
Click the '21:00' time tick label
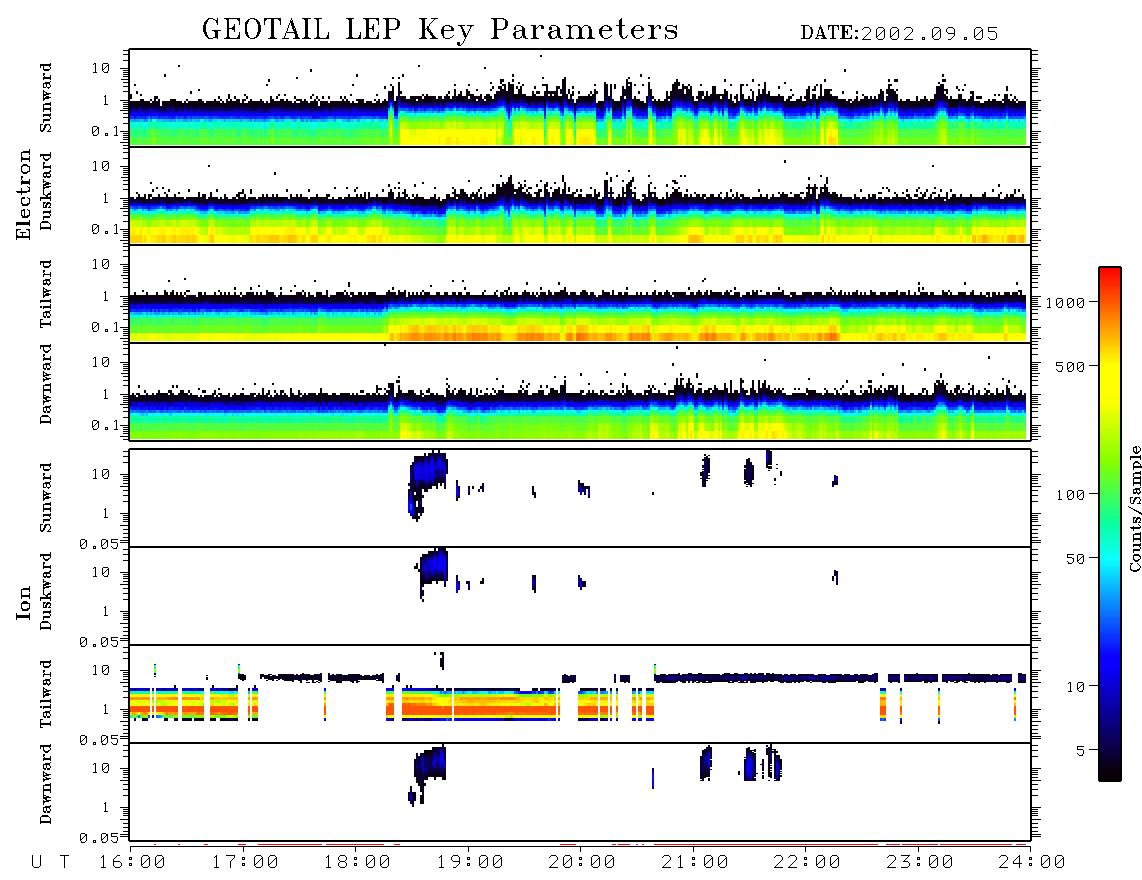click(x=695, y=863)
